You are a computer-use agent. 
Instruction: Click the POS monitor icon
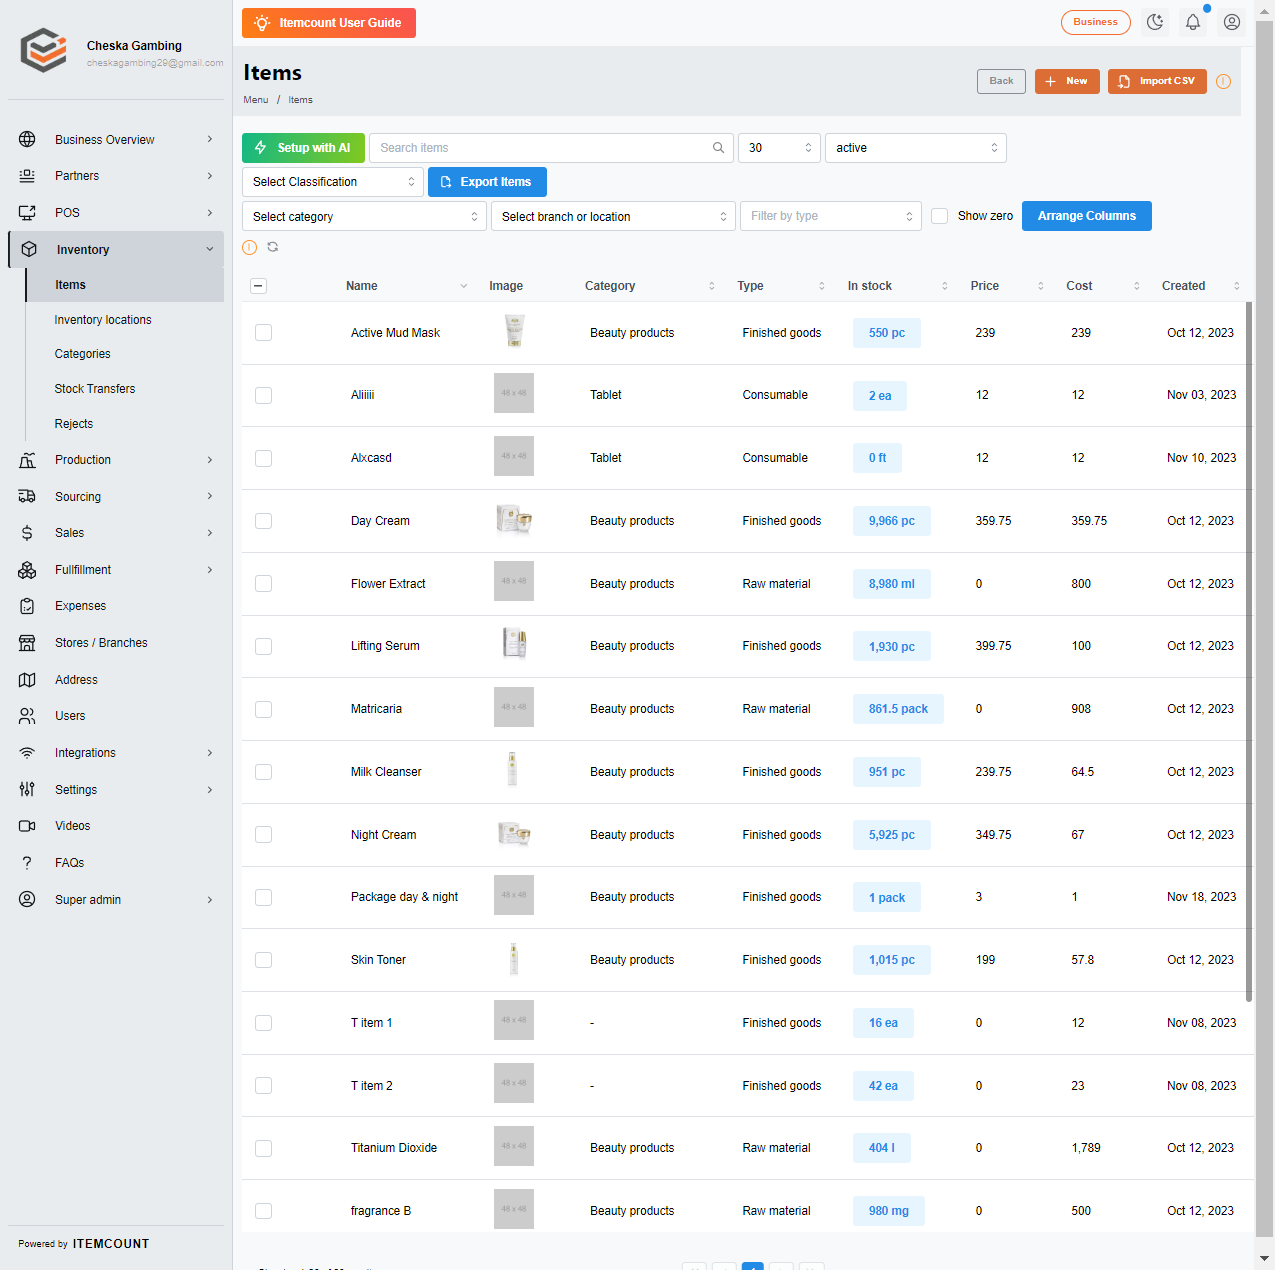(27, 213)
